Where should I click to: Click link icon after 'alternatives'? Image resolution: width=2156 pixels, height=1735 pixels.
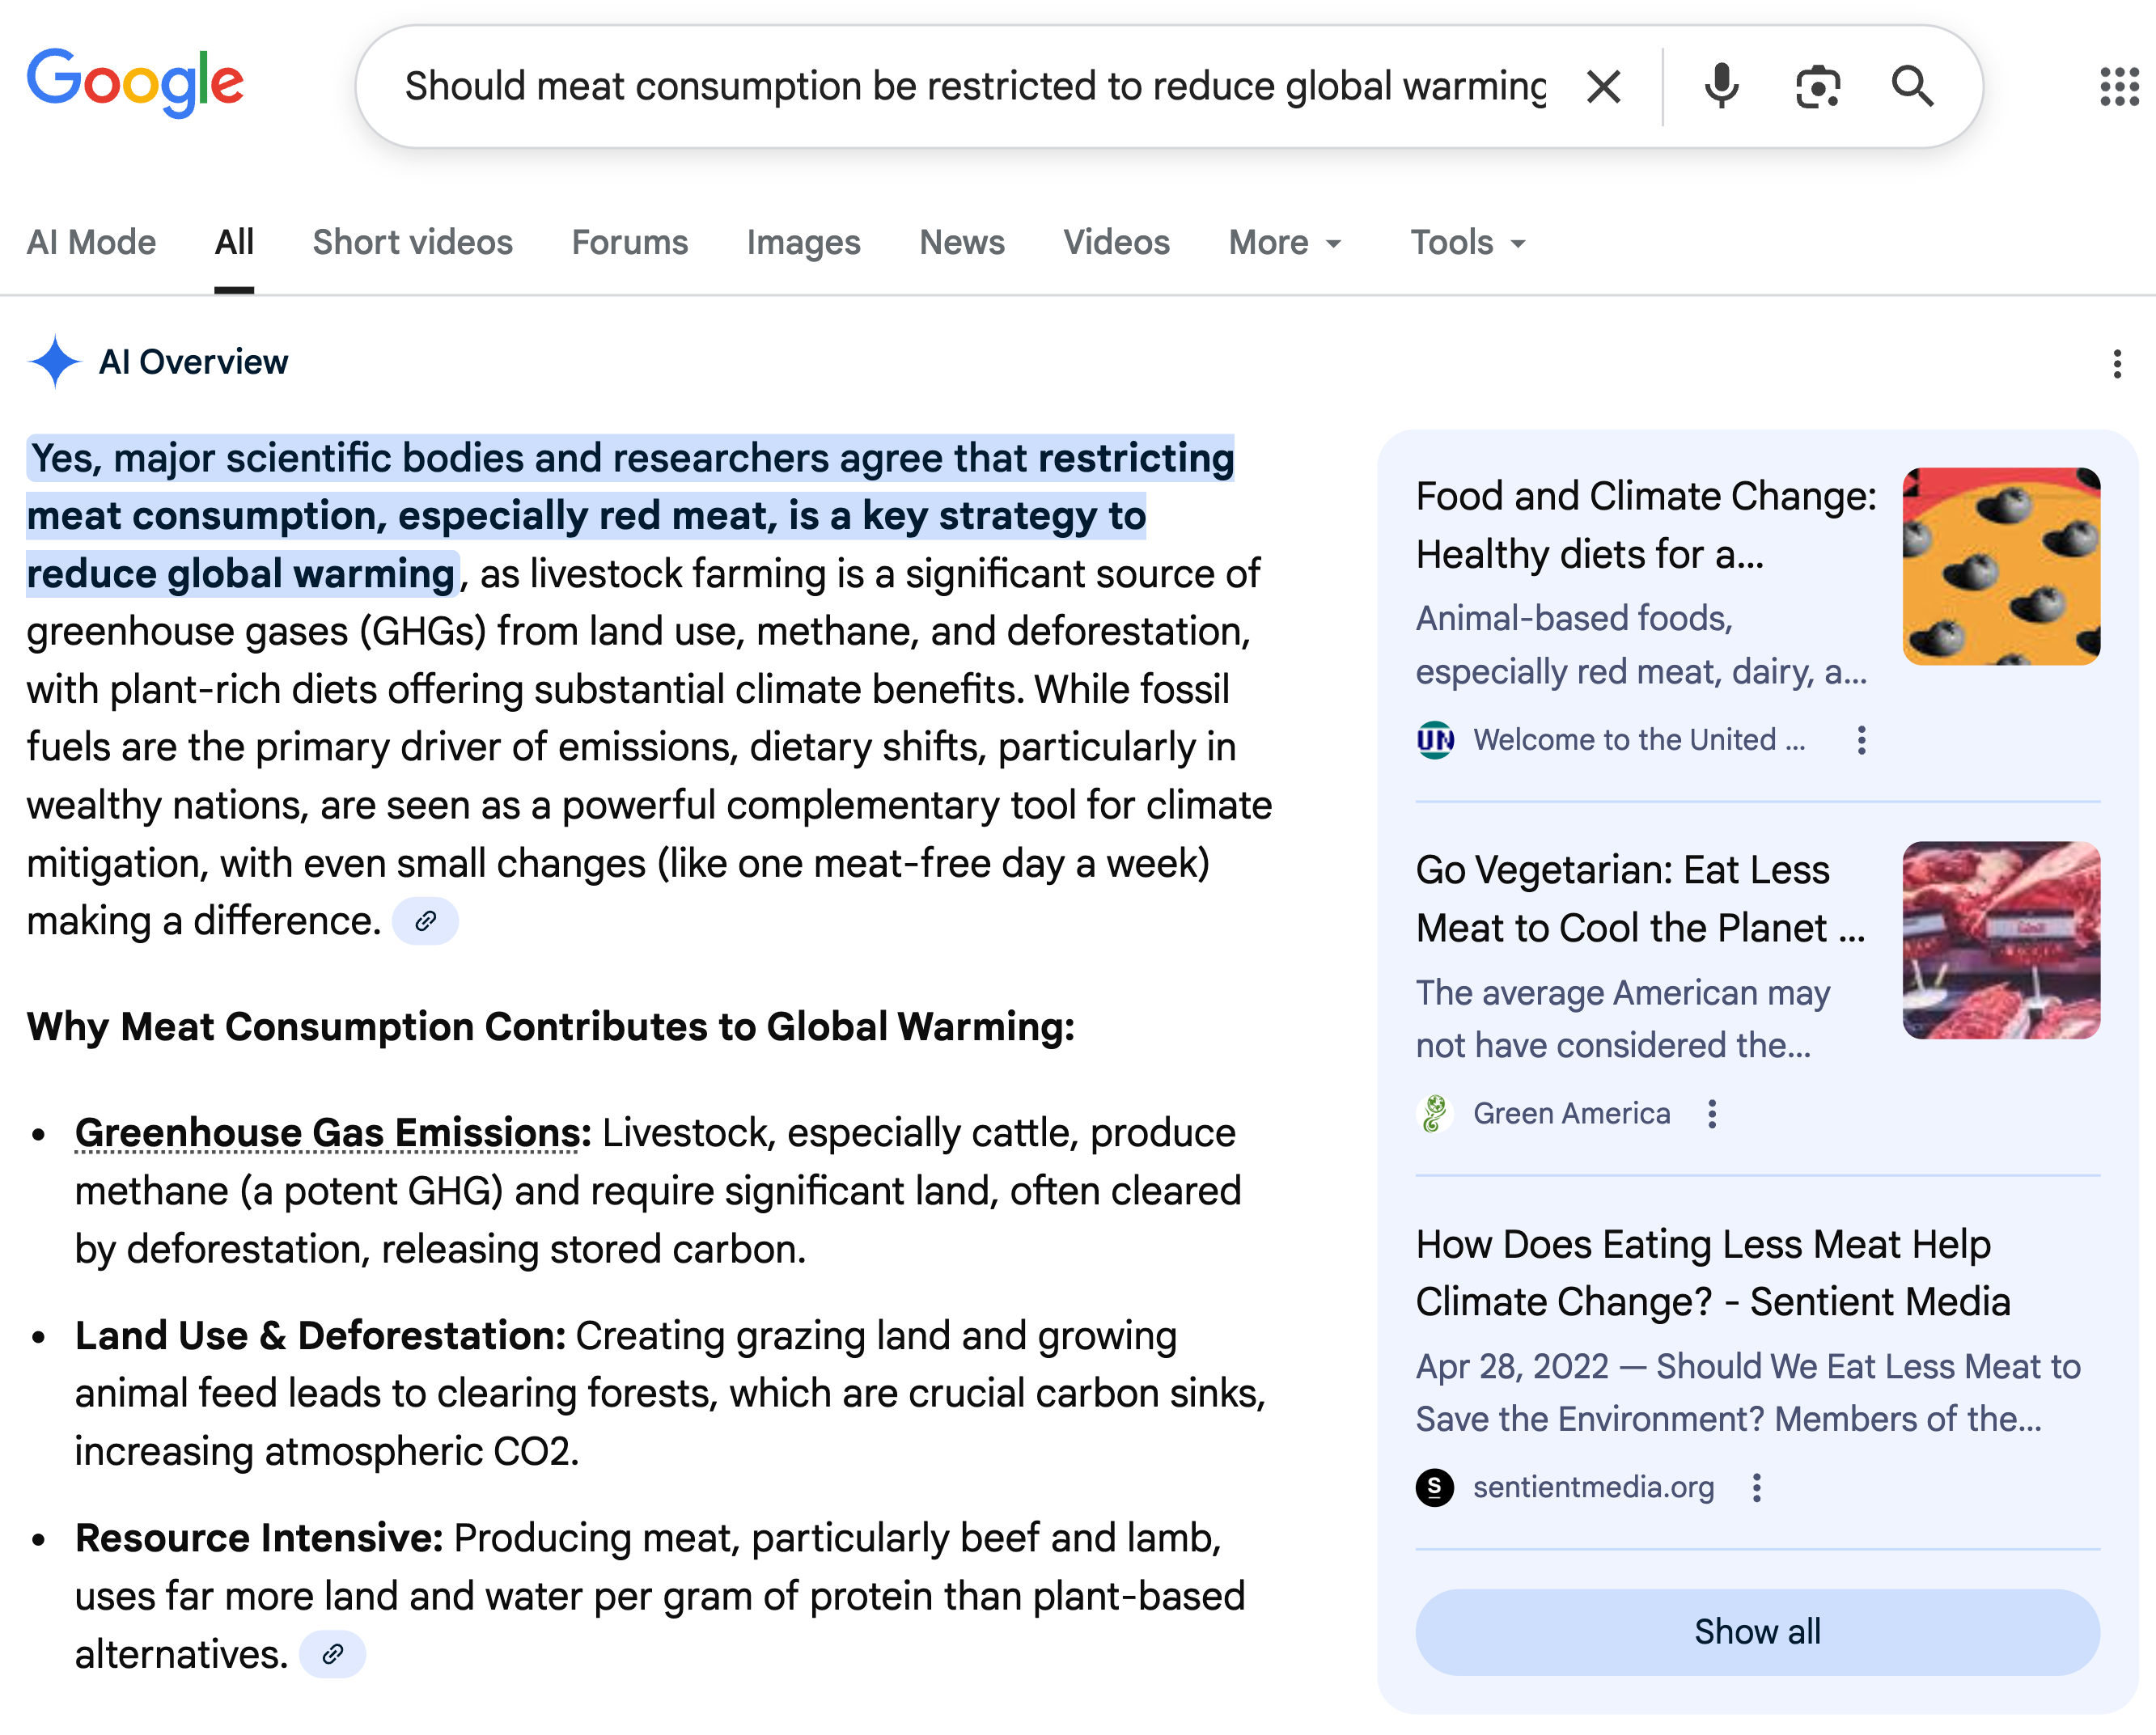coord(333,1654)
